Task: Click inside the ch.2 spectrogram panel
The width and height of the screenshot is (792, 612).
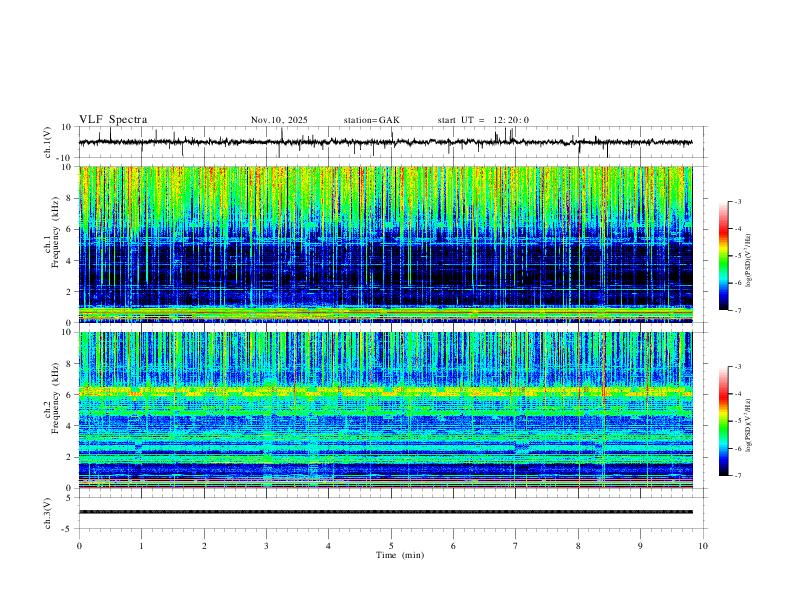Action: (x=386, y=410)
